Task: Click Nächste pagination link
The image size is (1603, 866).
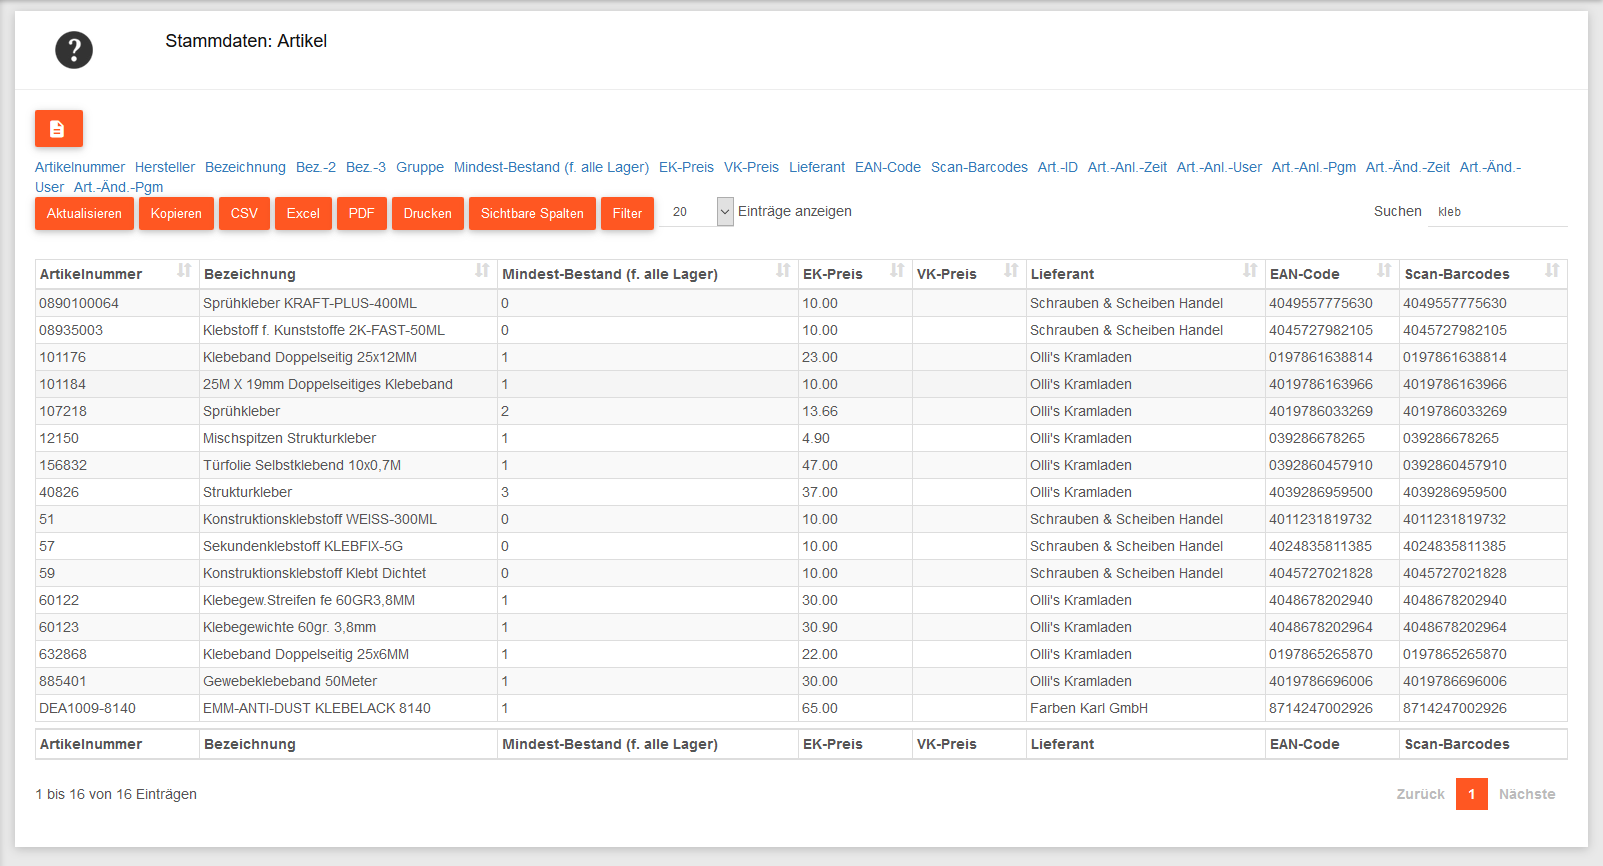Action: coord(1526,794)
